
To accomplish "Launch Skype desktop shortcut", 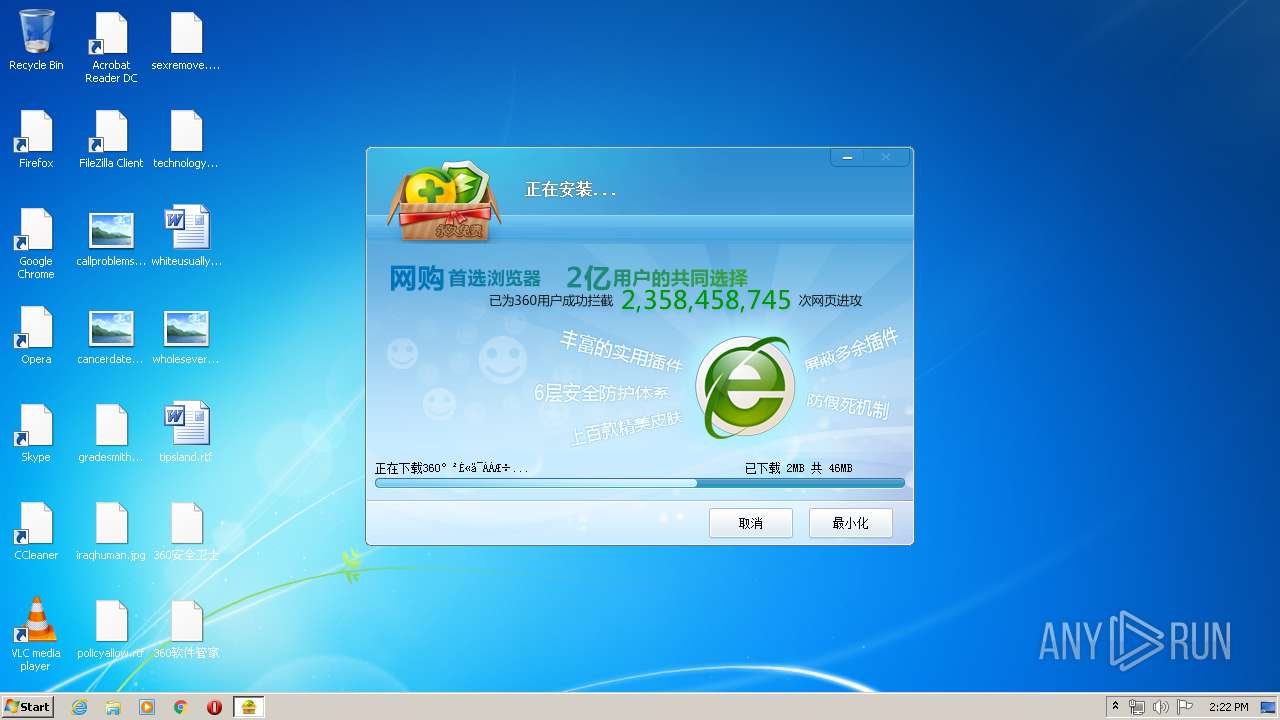I will (x=36, y=432).
